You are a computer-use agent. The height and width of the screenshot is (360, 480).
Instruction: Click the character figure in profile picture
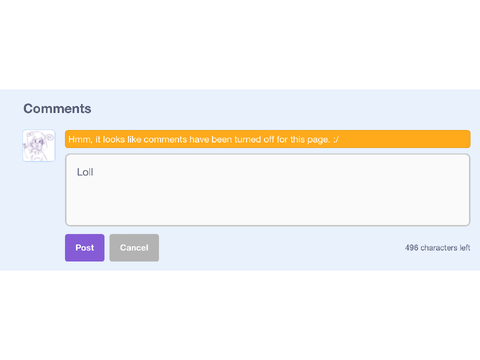[x=37, y=147]
